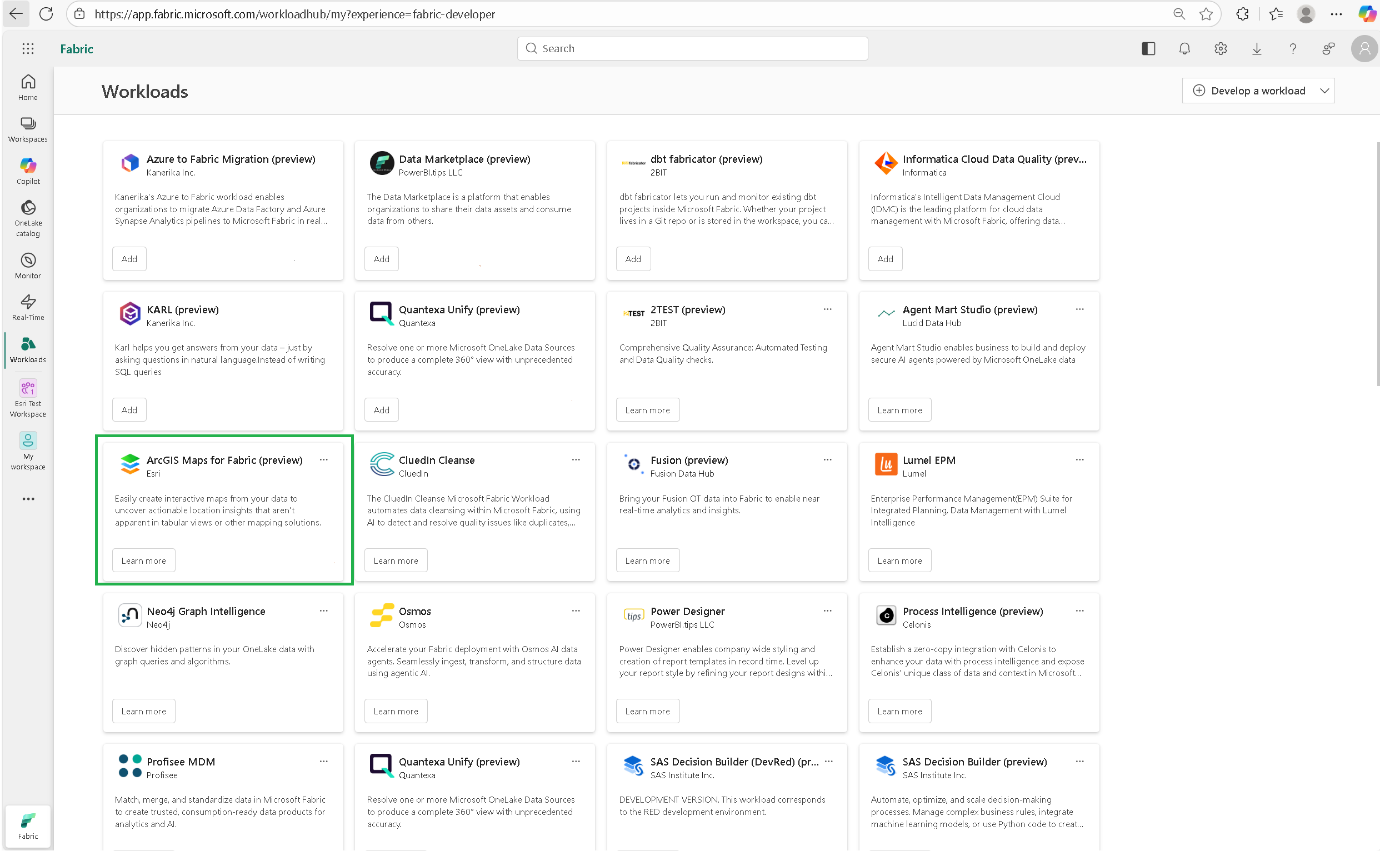Open more options for ArcGIS Maps card
Viewport: 1380px width, 851px height.
[323, 460]
